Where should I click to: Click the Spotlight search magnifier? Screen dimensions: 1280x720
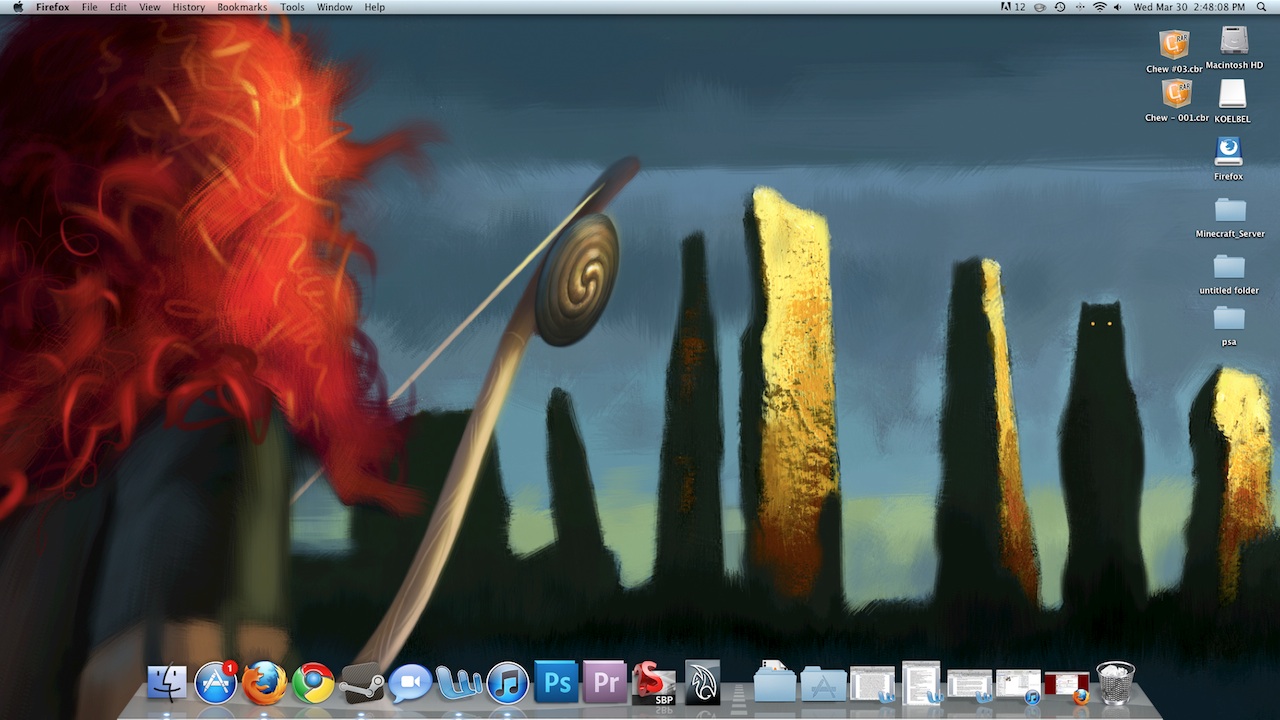[x=1265, y=7]
